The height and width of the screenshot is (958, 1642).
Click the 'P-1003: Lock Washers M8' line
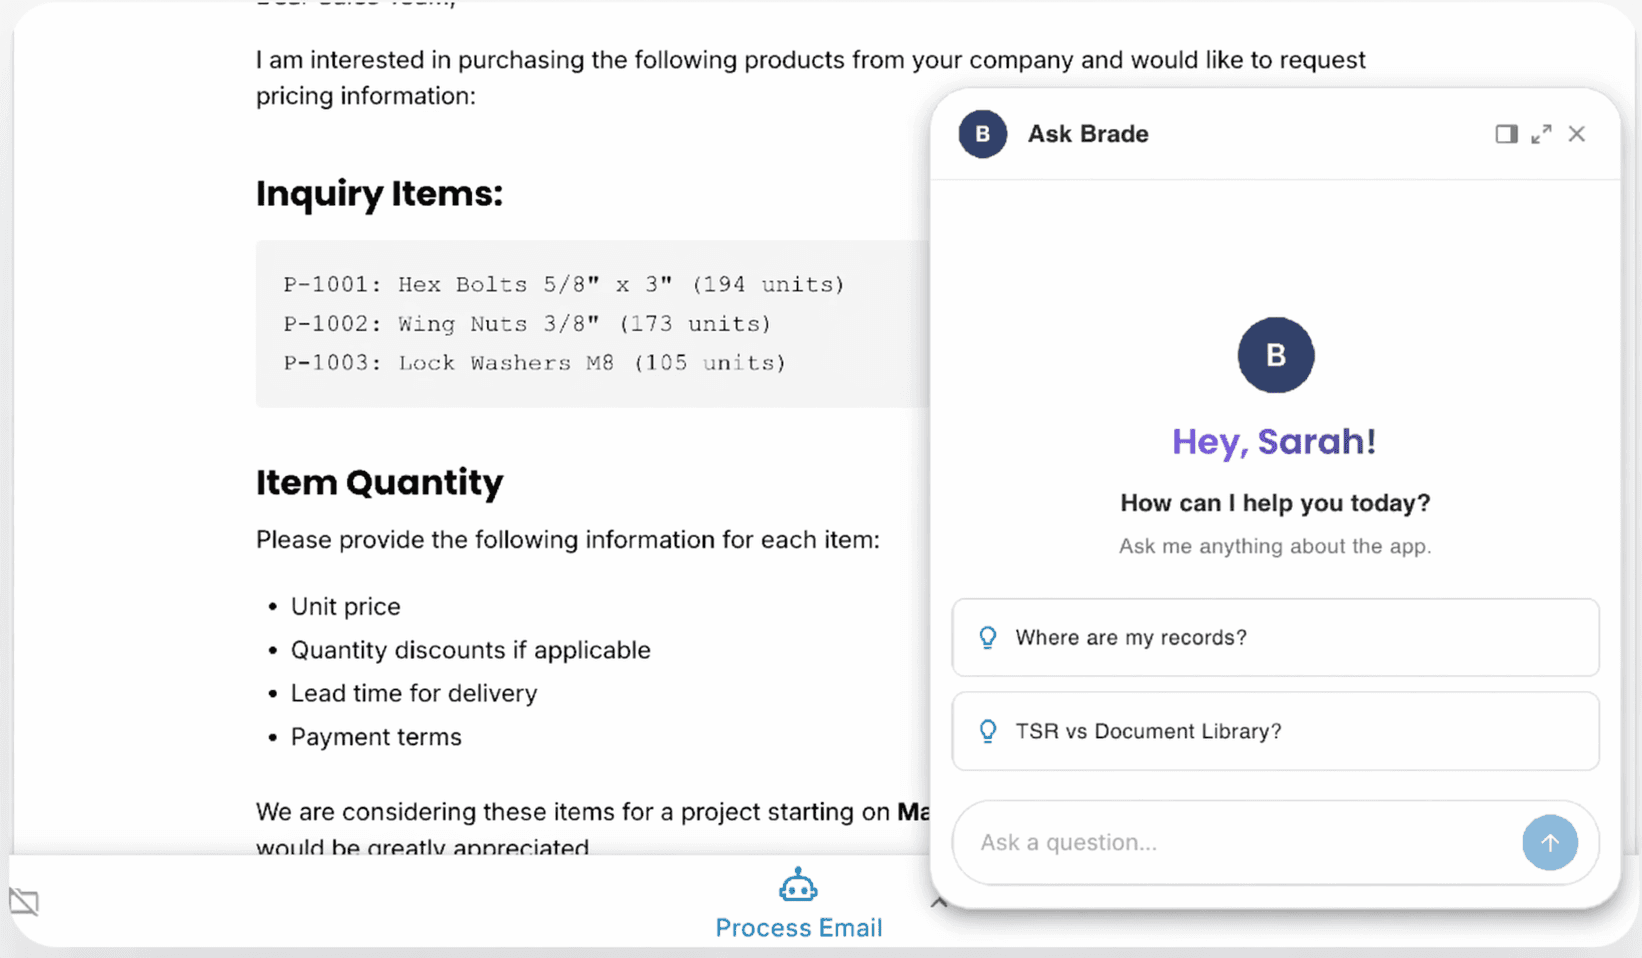[x=535, y=363]
